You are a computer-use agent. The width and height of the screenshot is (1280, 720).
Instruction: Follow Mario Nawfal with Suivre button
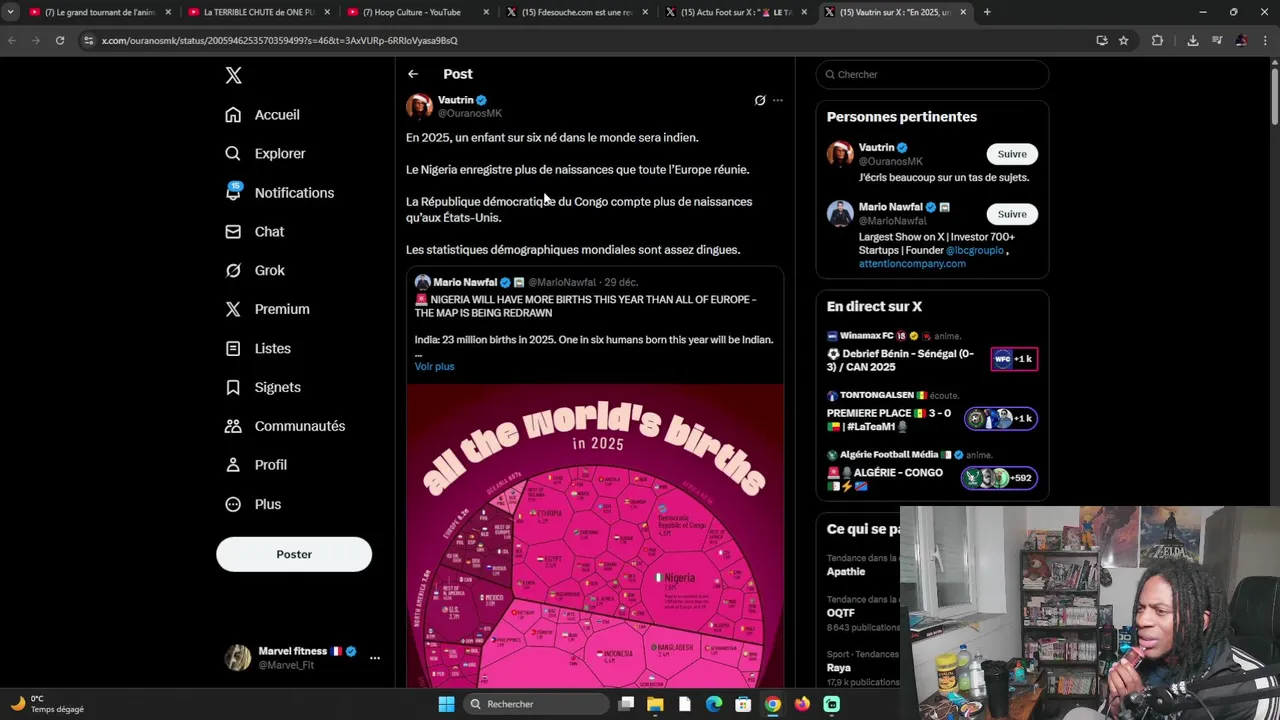point(1012,214)
